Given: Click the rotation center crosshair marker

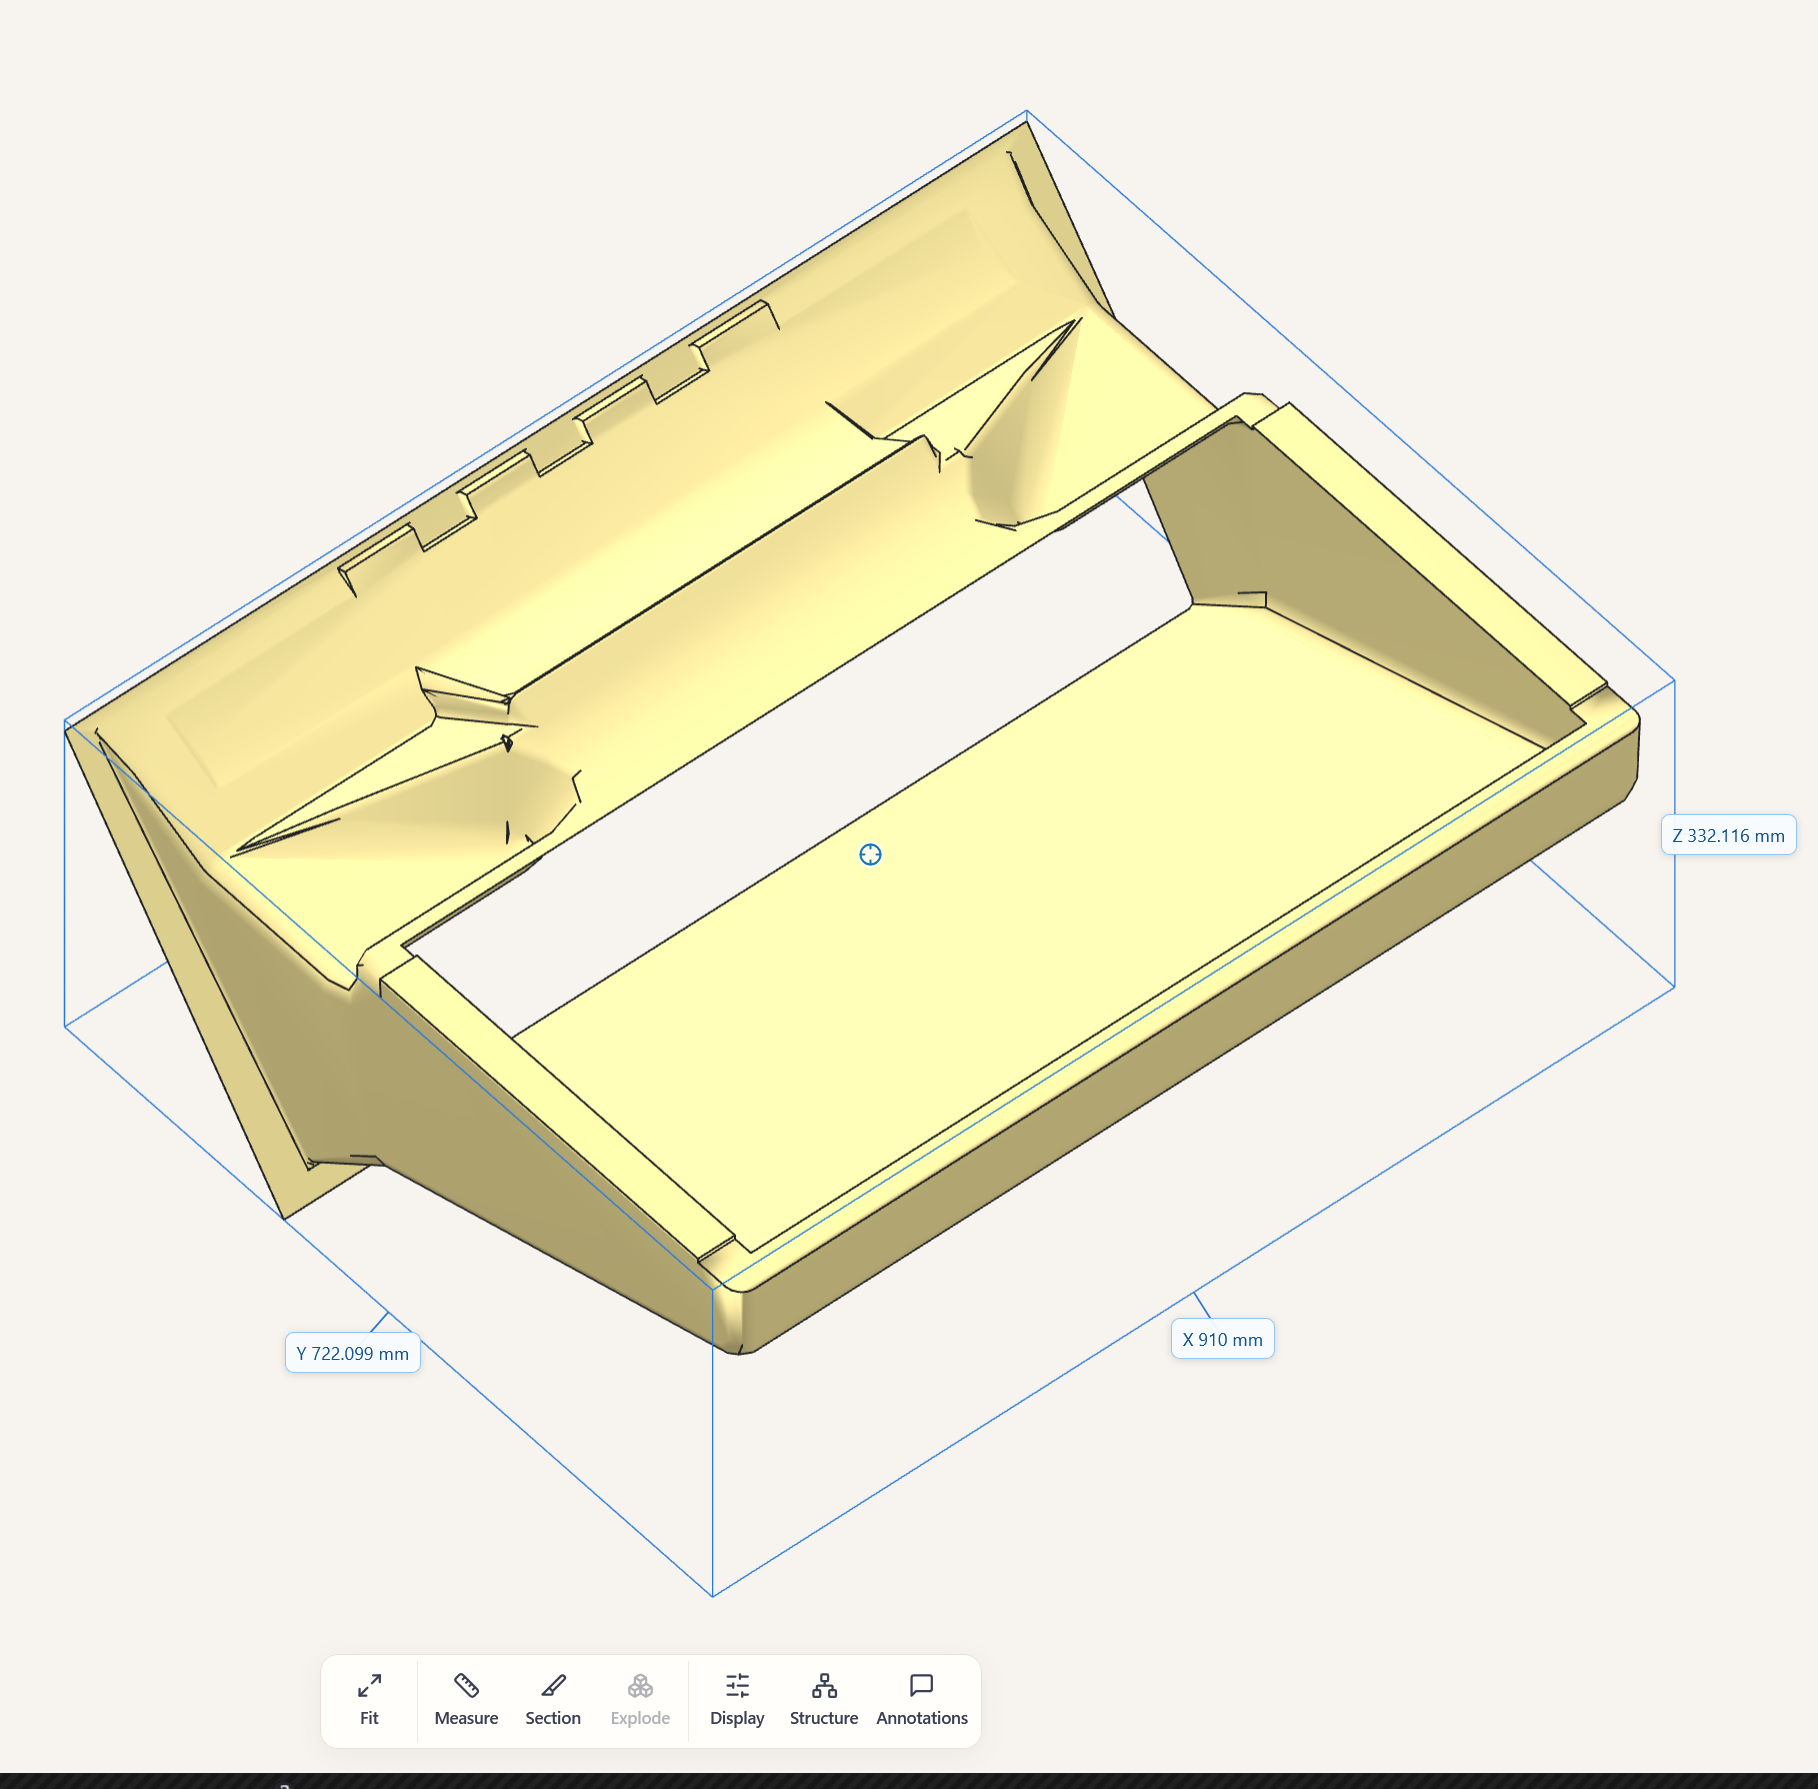Looking at the screenshot, I should (870, 854).
